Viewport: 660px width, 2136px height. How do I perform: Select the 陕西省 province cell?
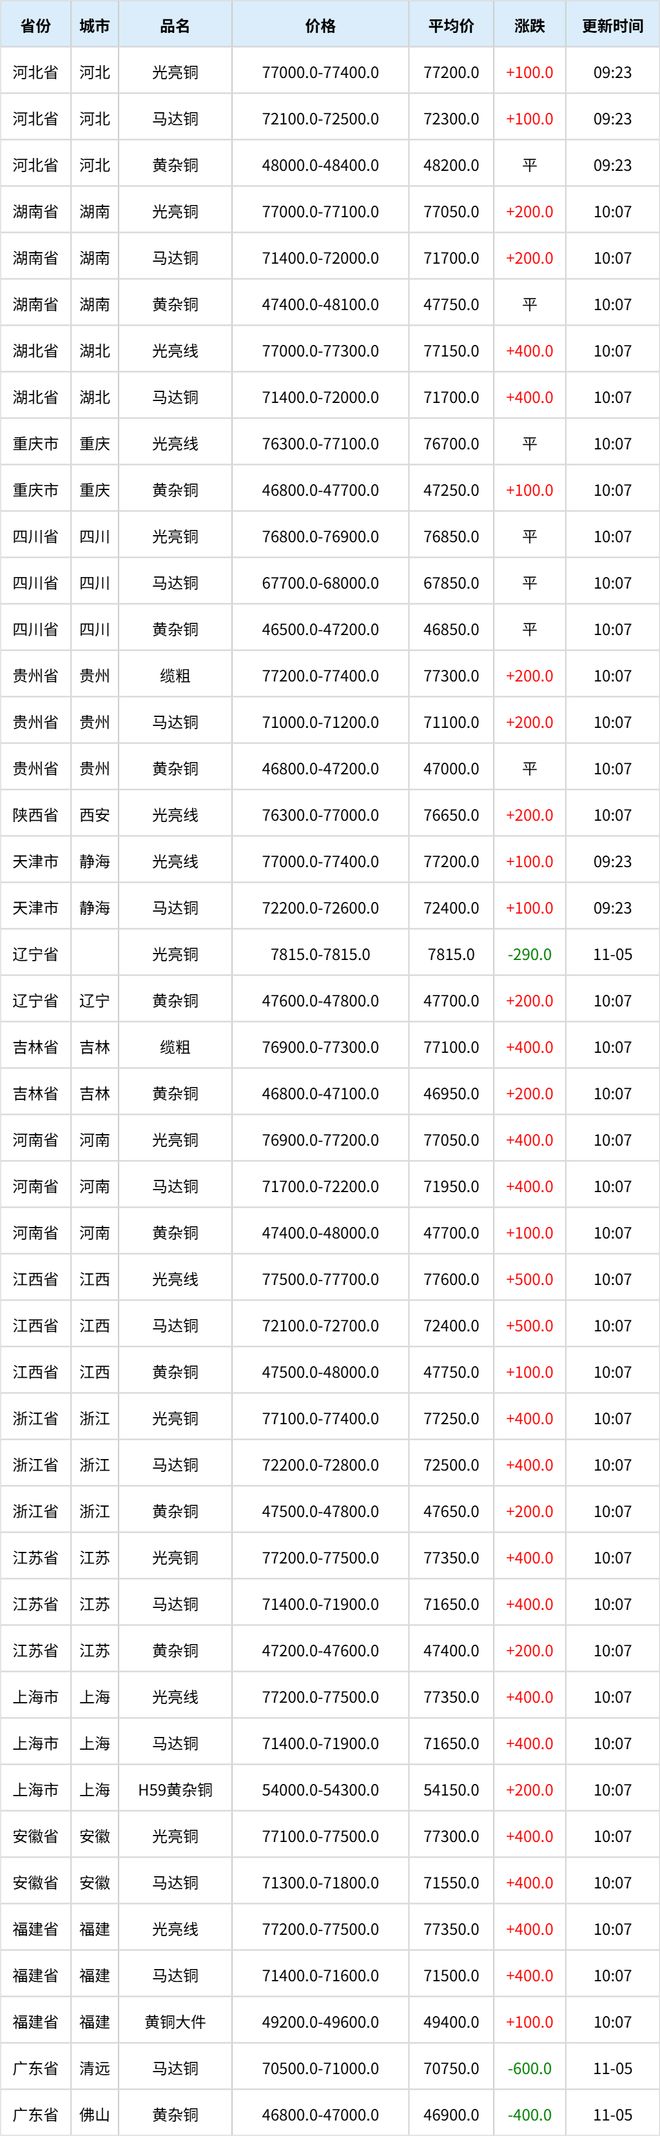[x=36, y=815]
